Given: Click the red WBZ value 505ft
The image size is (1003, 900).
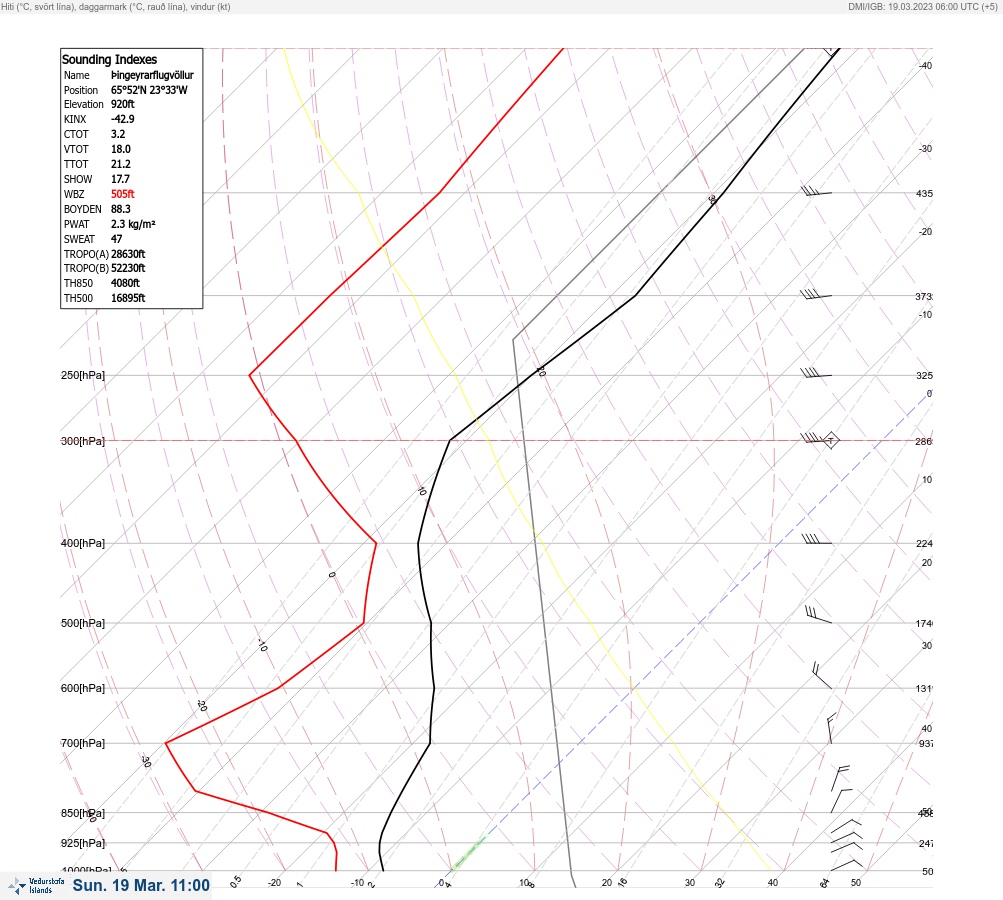Looking at the screenshot, I should coord(123,194).
